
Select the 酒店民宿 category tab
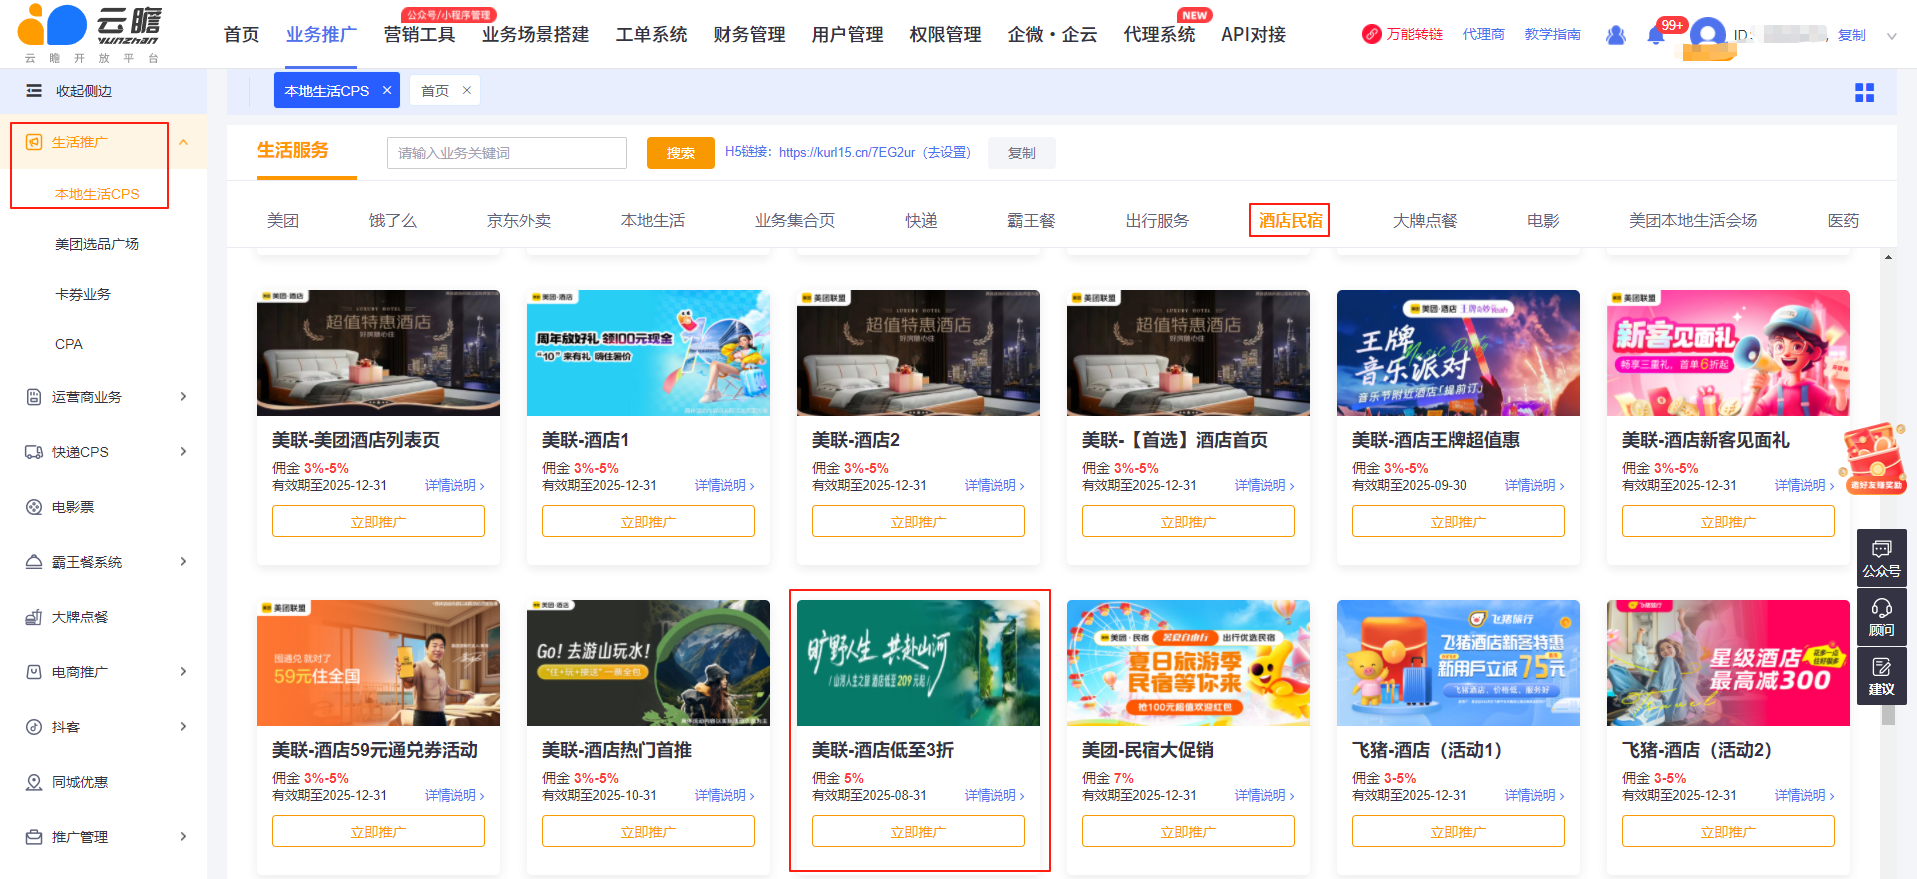(1290, 220)
